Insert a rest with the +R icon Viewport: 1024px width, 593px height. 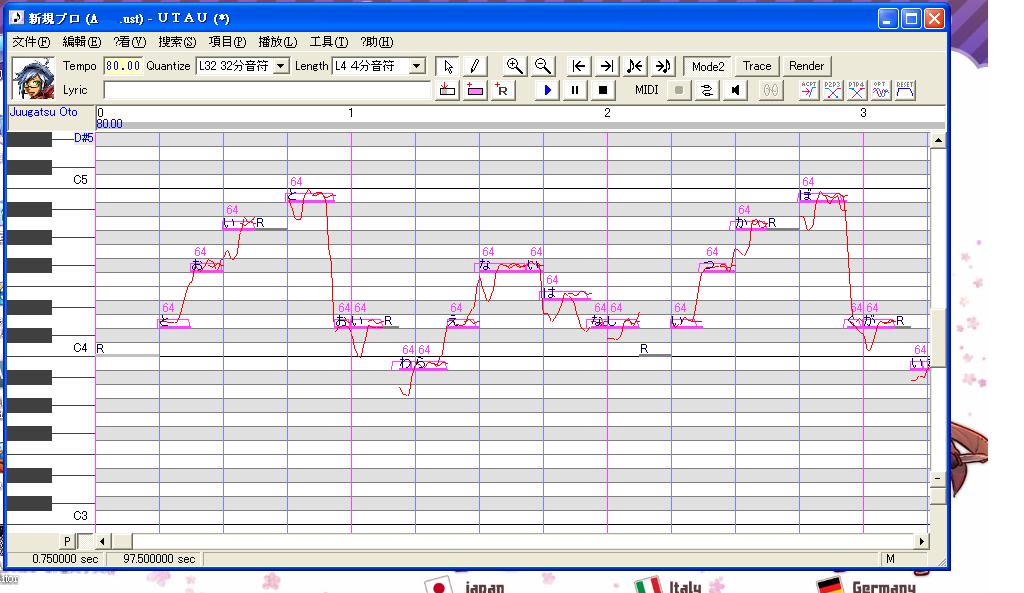(x=502, y=90)
